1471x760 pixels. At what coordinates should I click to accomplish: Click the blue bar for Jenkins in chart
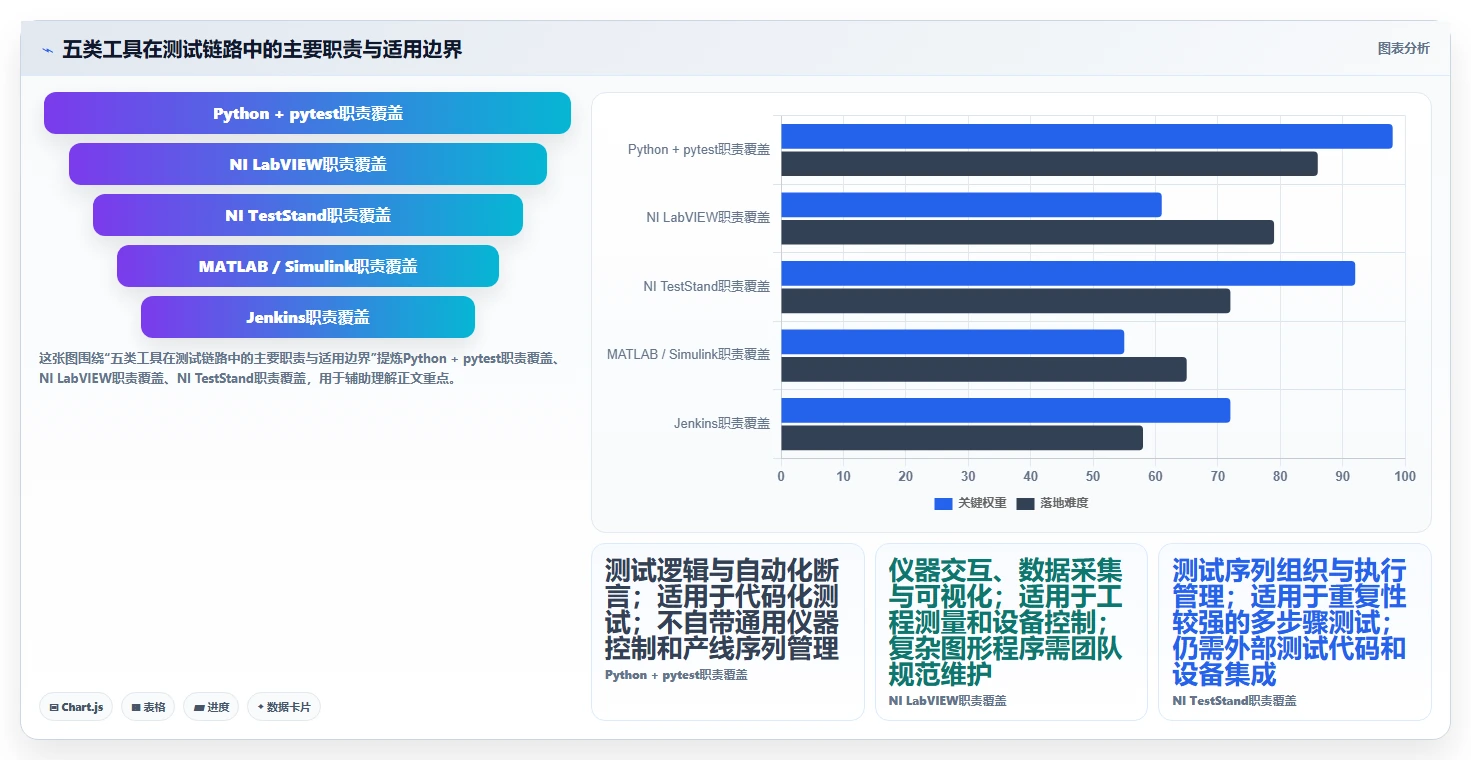pyautogui.click(x=1005, y=410)
